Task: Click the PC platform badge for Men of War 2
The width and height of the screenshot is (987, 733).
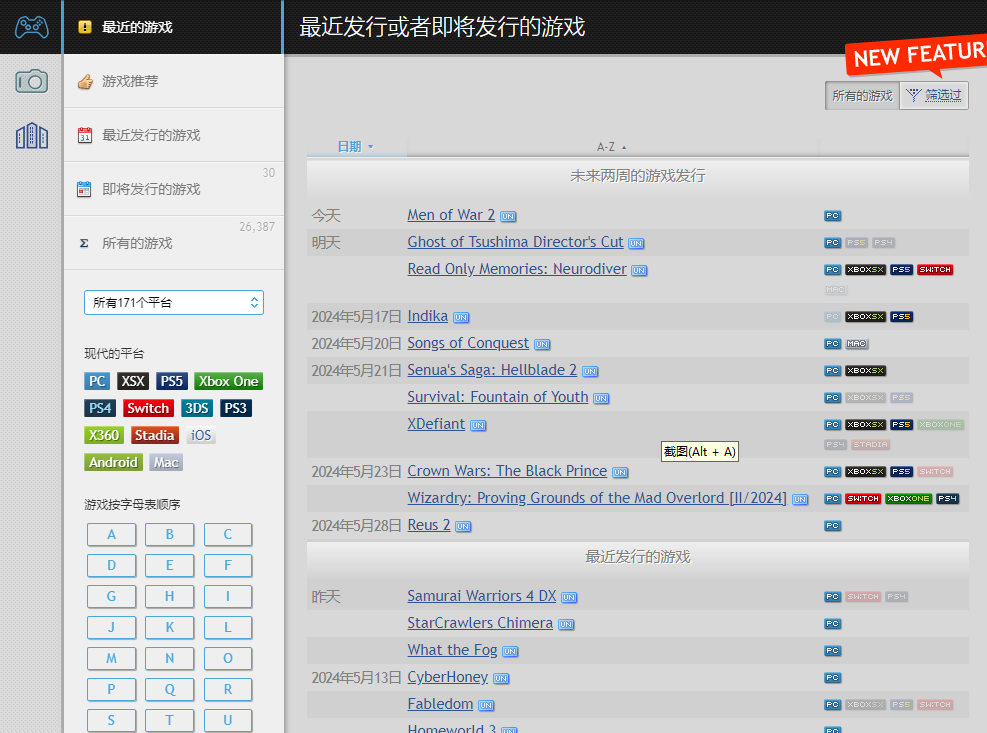Action: point(832,215)
